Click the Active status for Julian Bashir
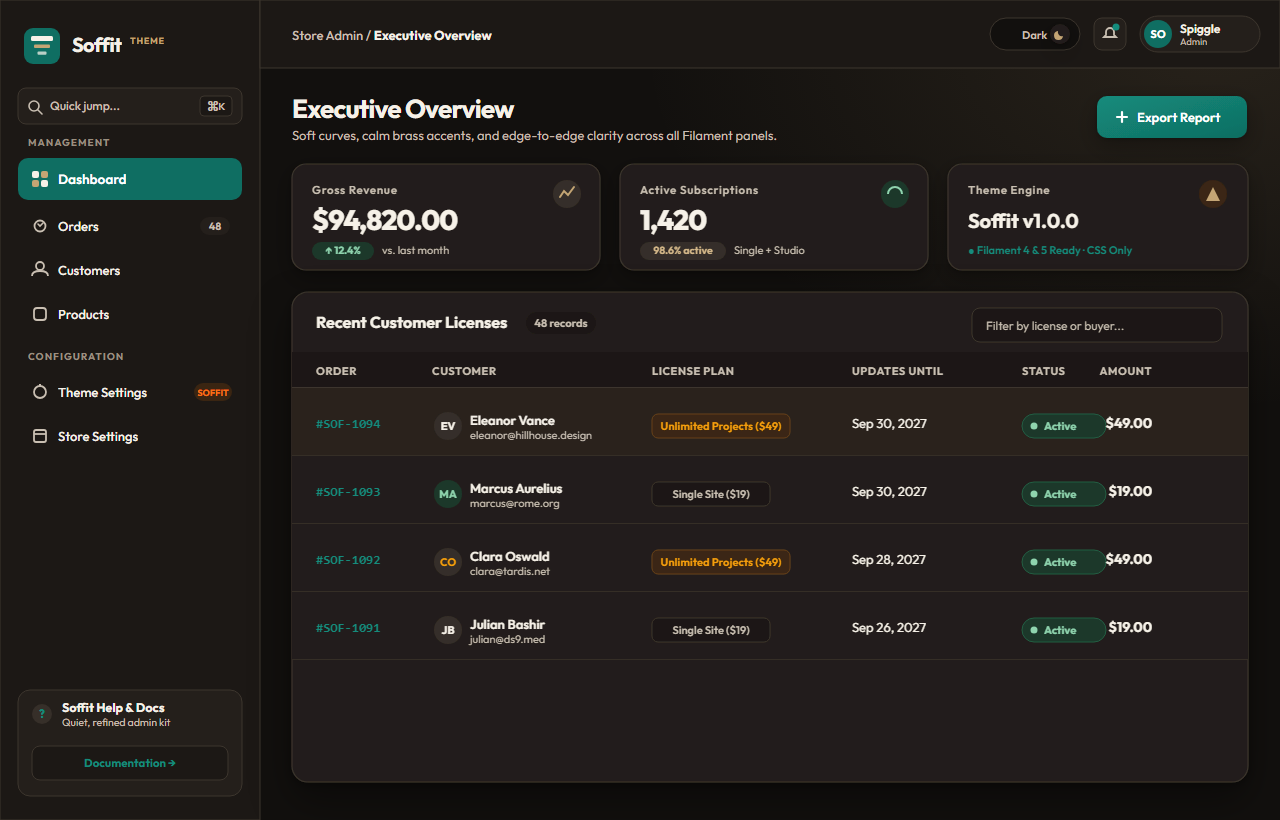 [1063, 630]
